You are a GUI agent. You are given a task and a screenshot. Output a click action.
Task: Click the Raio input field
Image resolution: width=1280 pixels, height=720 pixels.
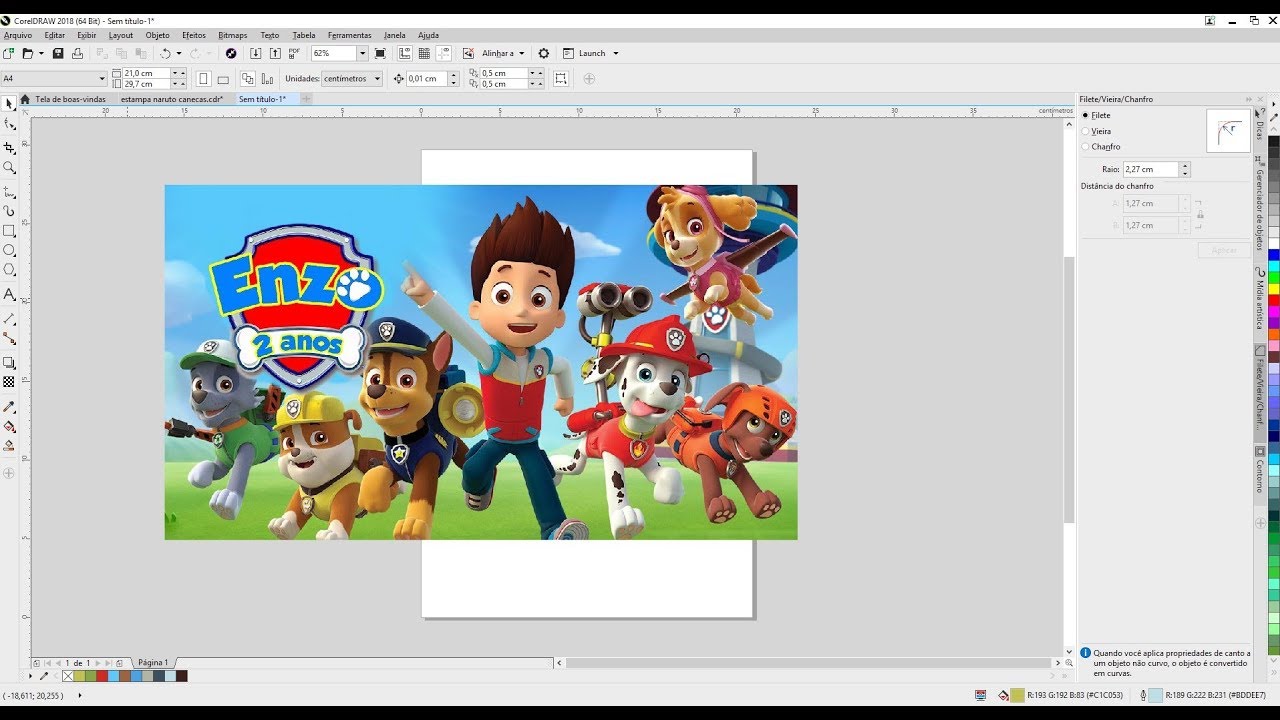click(x=1151, y=169)
